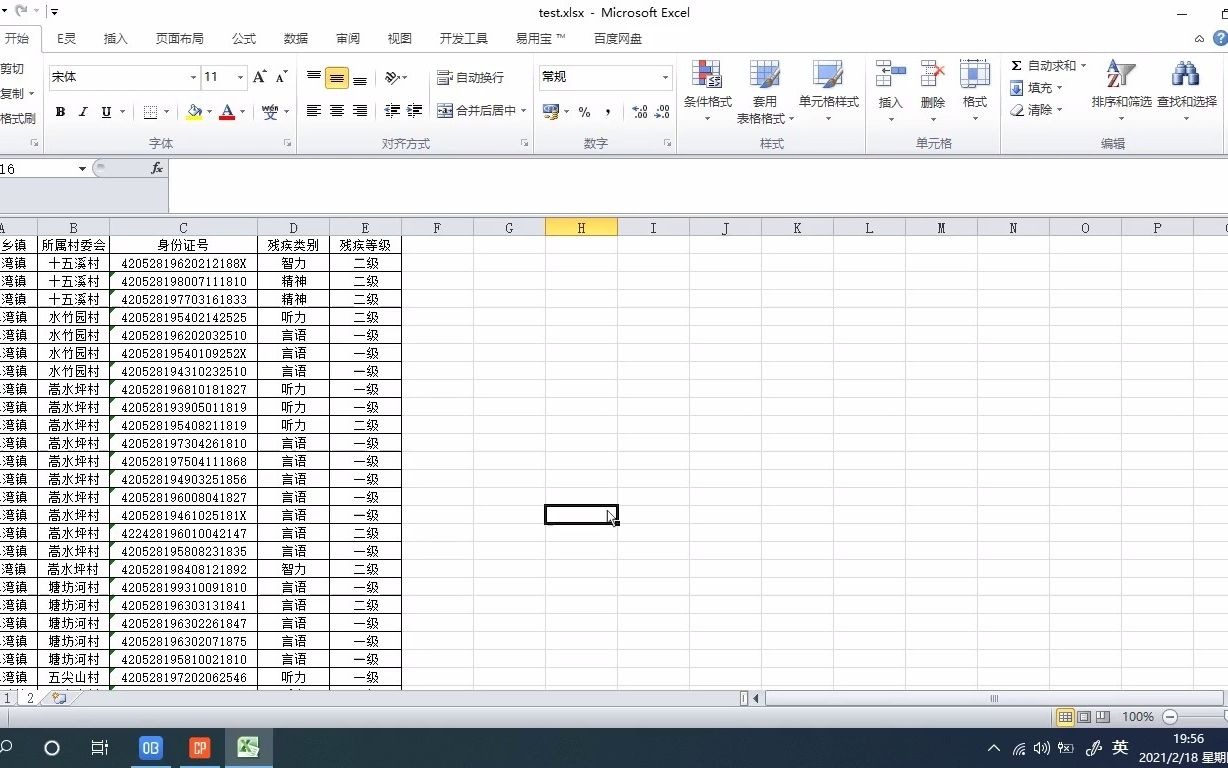Screen dimensions: 1228x768
Task: Click the text orientation icon
Action: [393, 77]
